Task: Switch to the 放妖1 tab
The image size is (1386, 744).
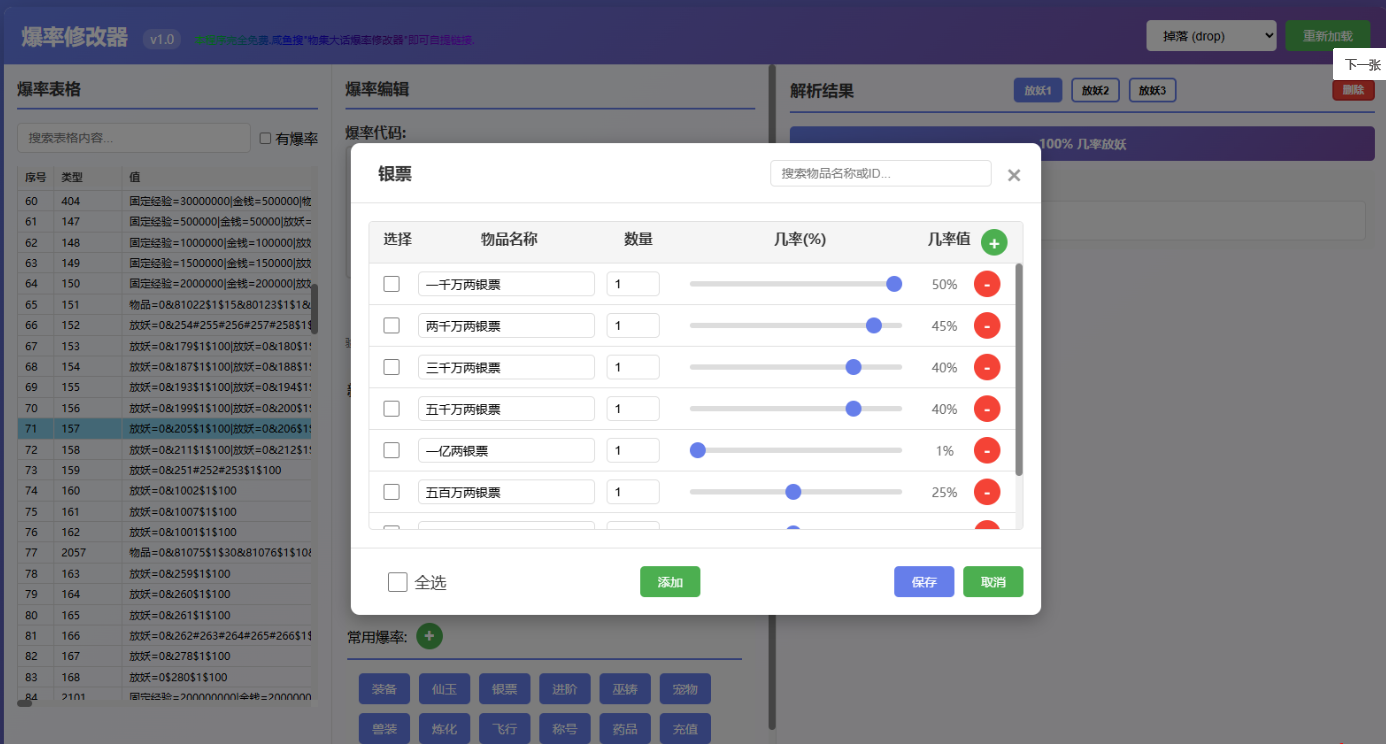Action: [1037, 89]
